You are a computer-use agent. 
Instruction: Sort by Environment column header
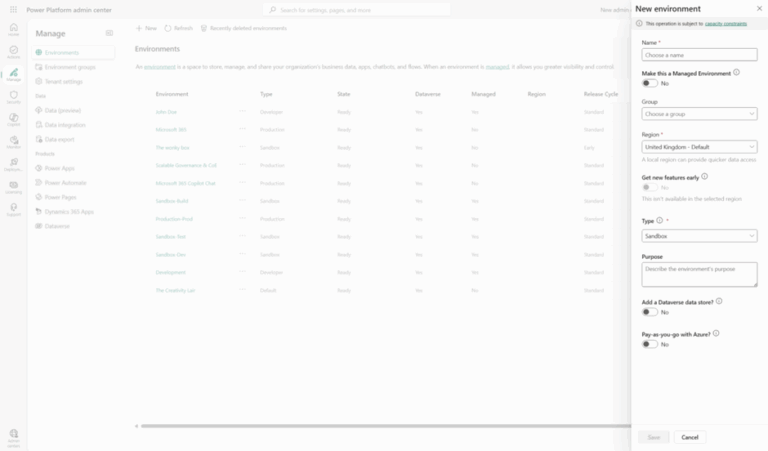[x=172, y=94]
